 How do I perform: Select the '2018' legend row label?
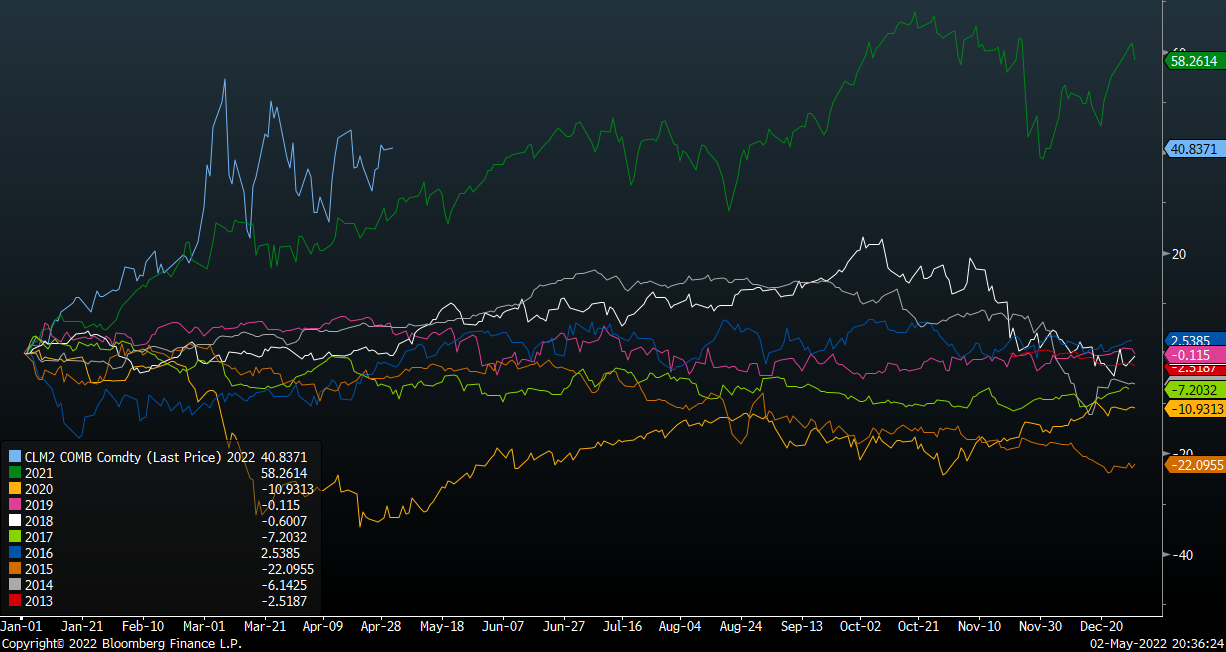click(x=38, y=521)
